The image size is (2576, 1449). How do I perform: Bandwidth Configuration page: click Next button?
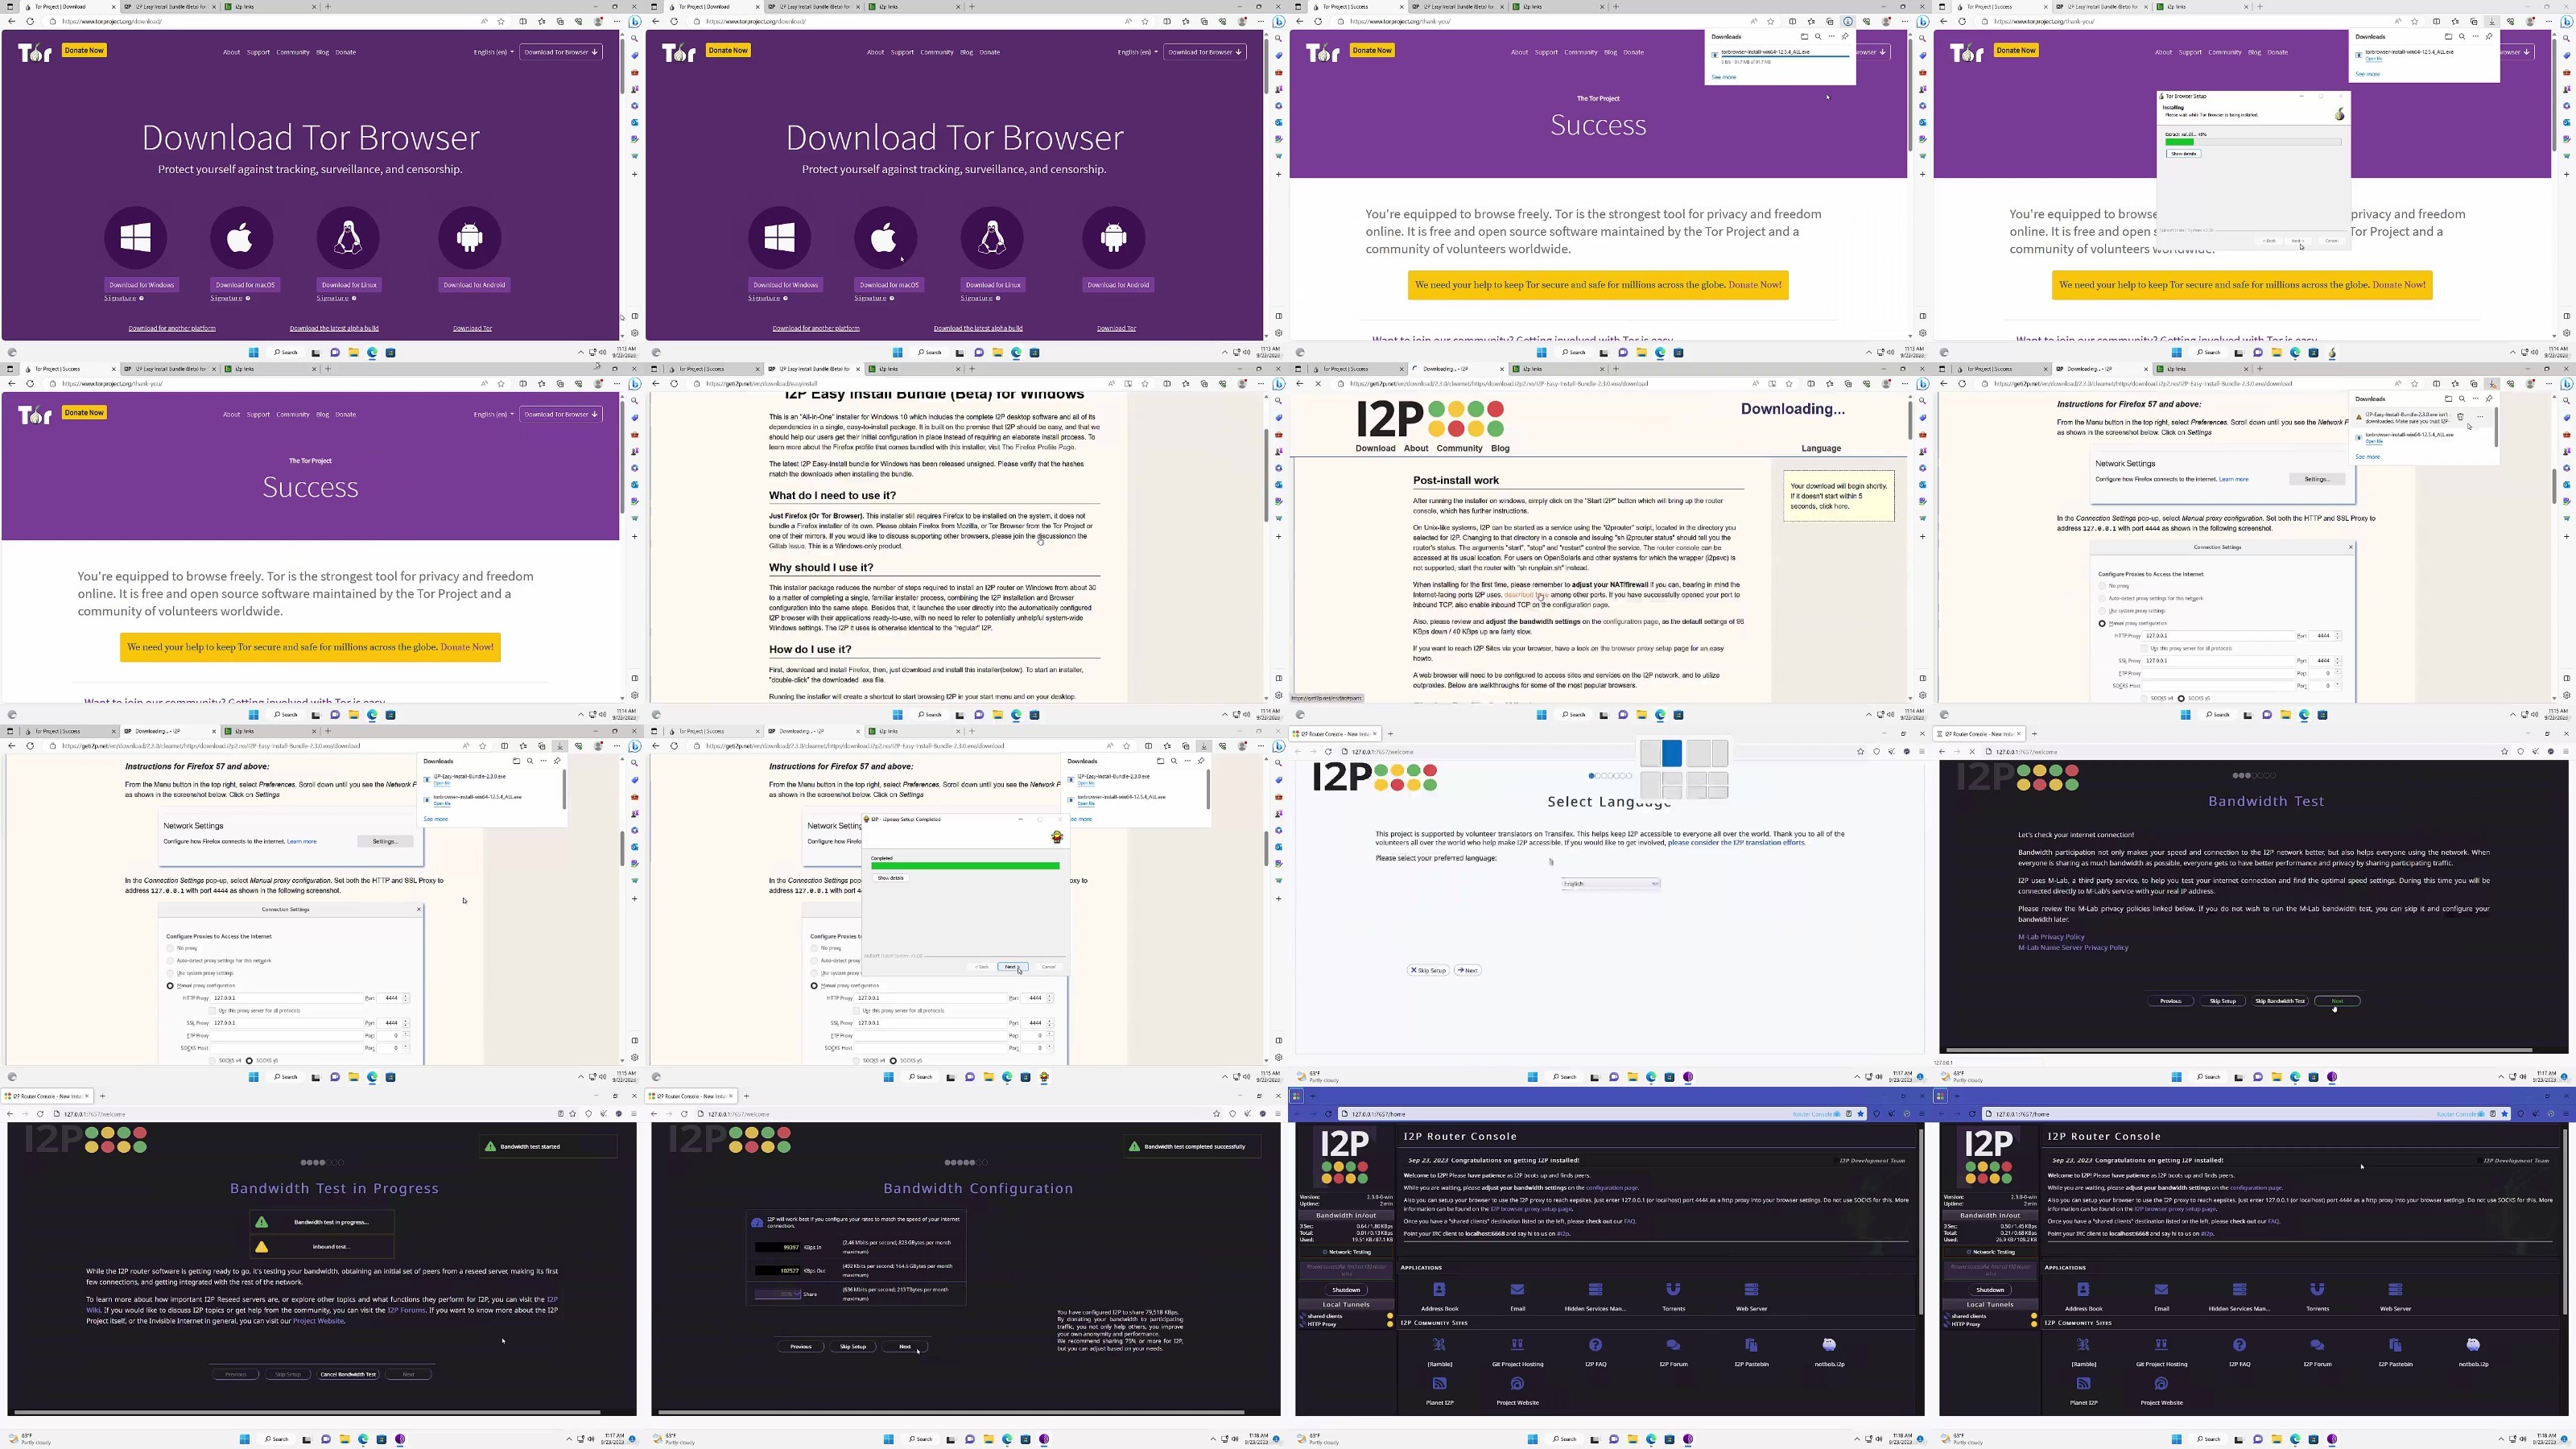pos(906,1347)
